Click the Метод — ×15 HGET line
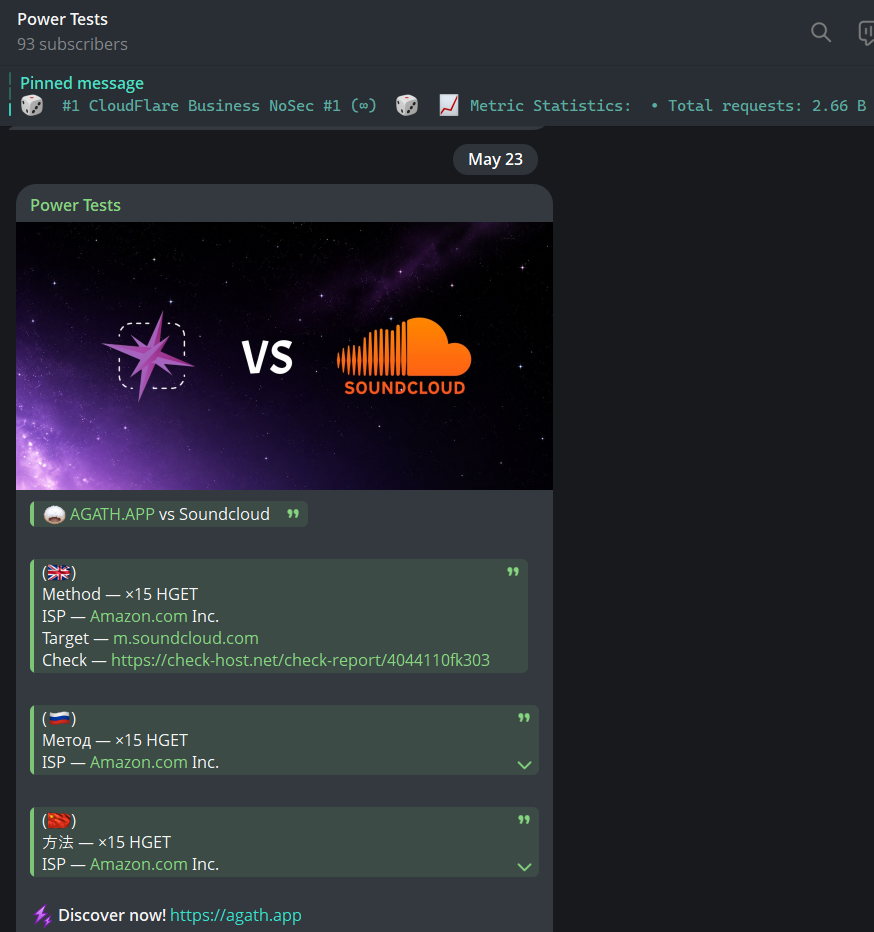This screenshot has height=932, width=874. tap(115, 741)
